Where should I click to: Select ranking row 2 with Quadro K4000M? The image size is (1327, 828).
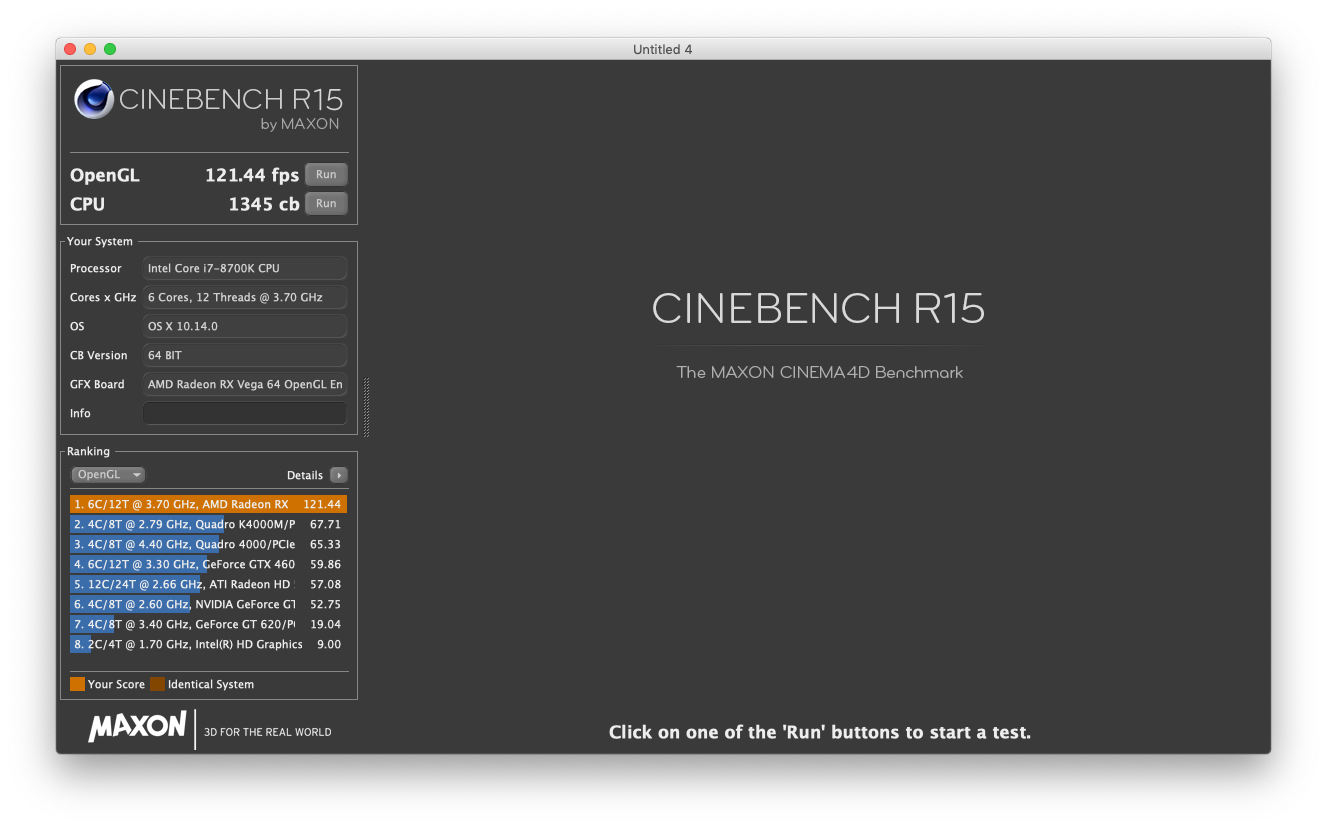click(x=208, y=524)
